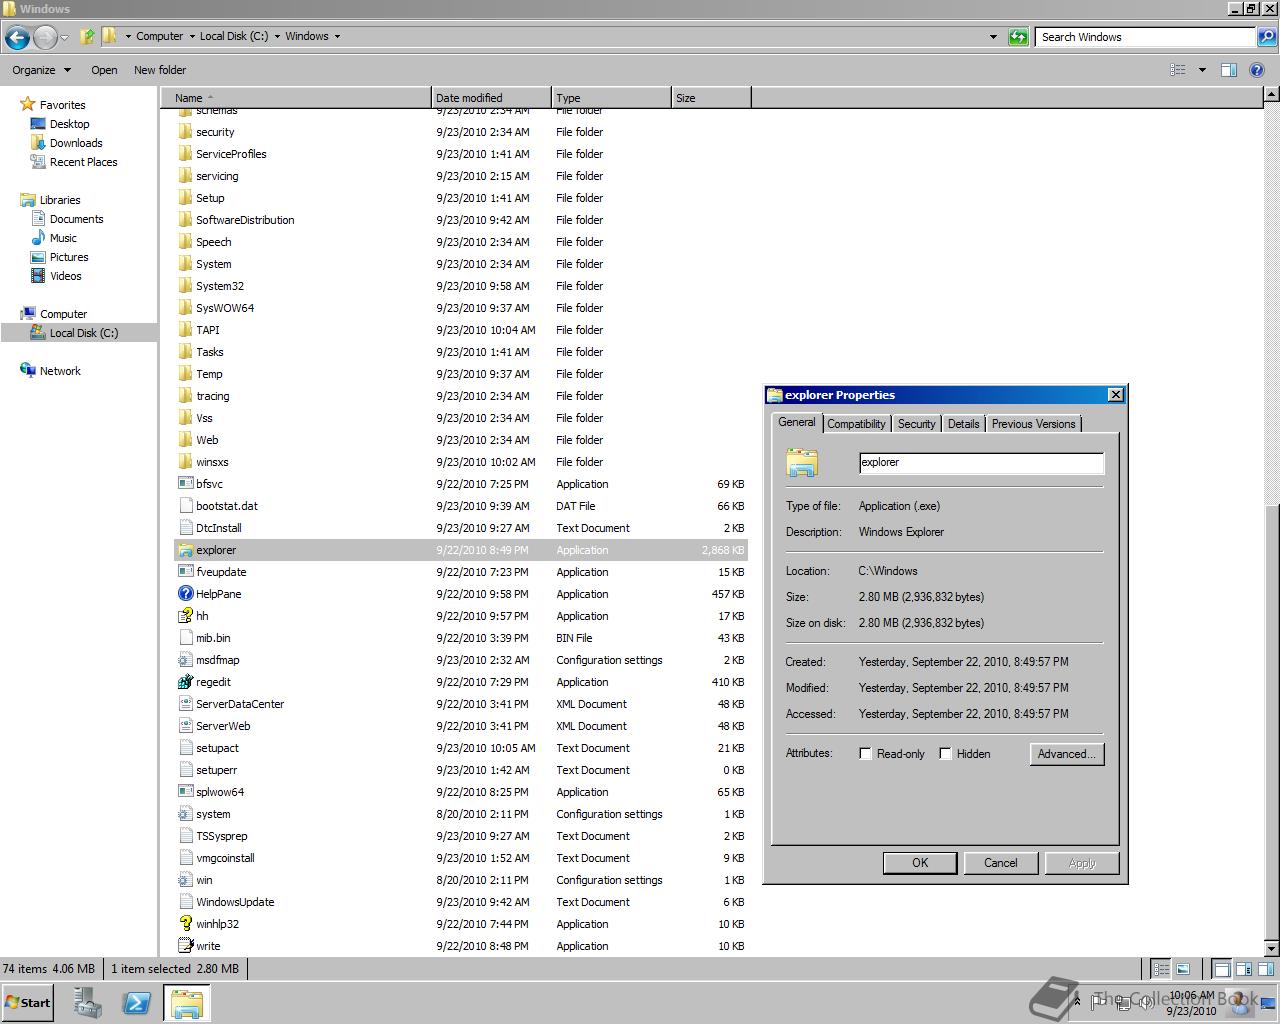The image size is (1280, 1024).
Task: Click New folder in the command bar
Action: 160,70
